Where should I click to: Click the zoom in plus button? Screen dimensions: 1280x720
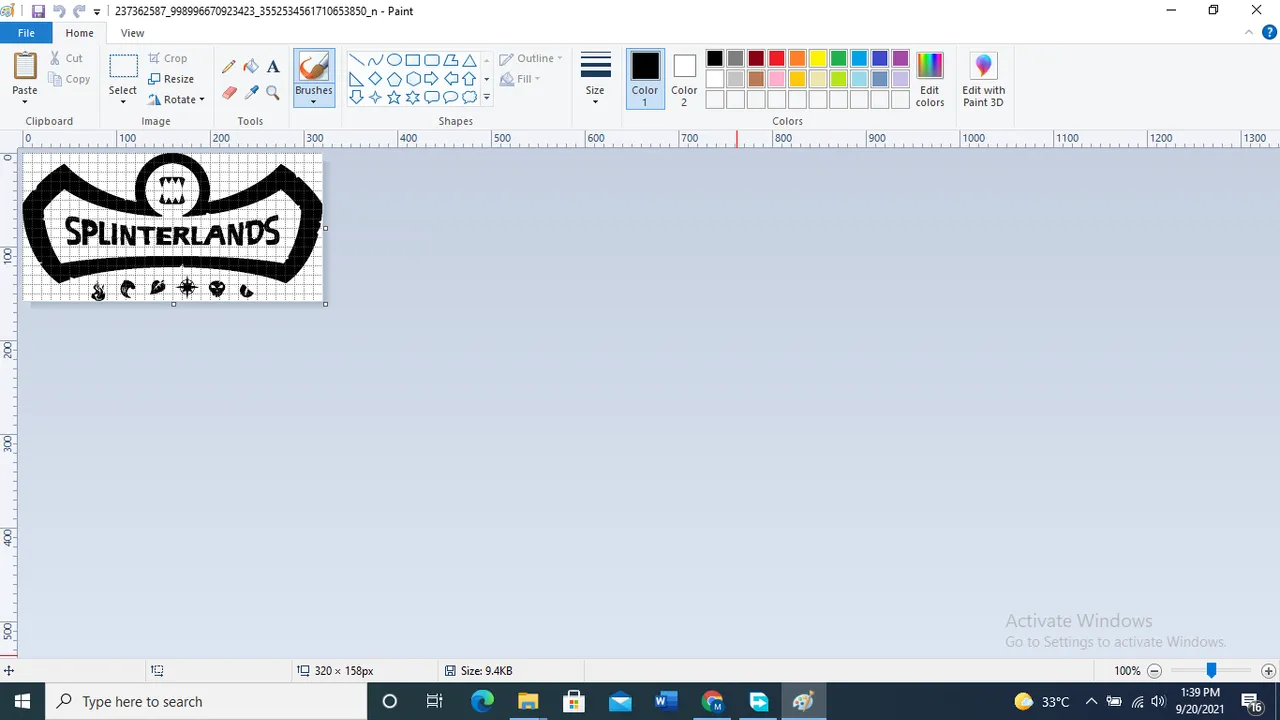1269,671
